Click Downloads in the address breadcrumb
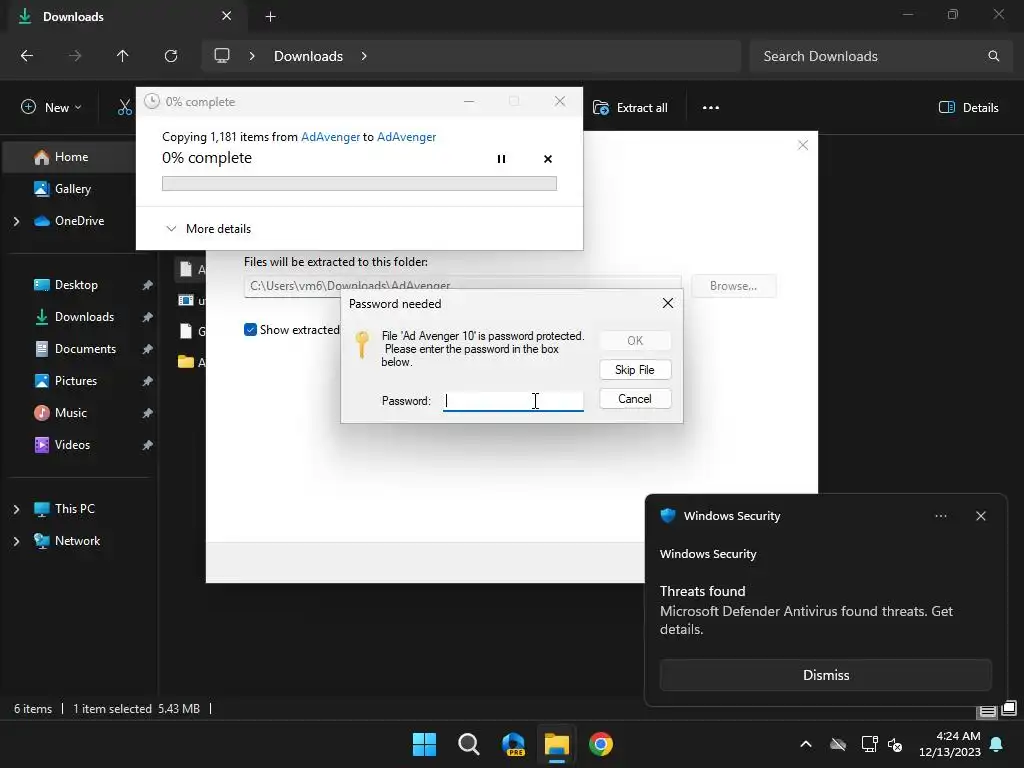Screen dimensions: 1024x768 coord(308,56)
